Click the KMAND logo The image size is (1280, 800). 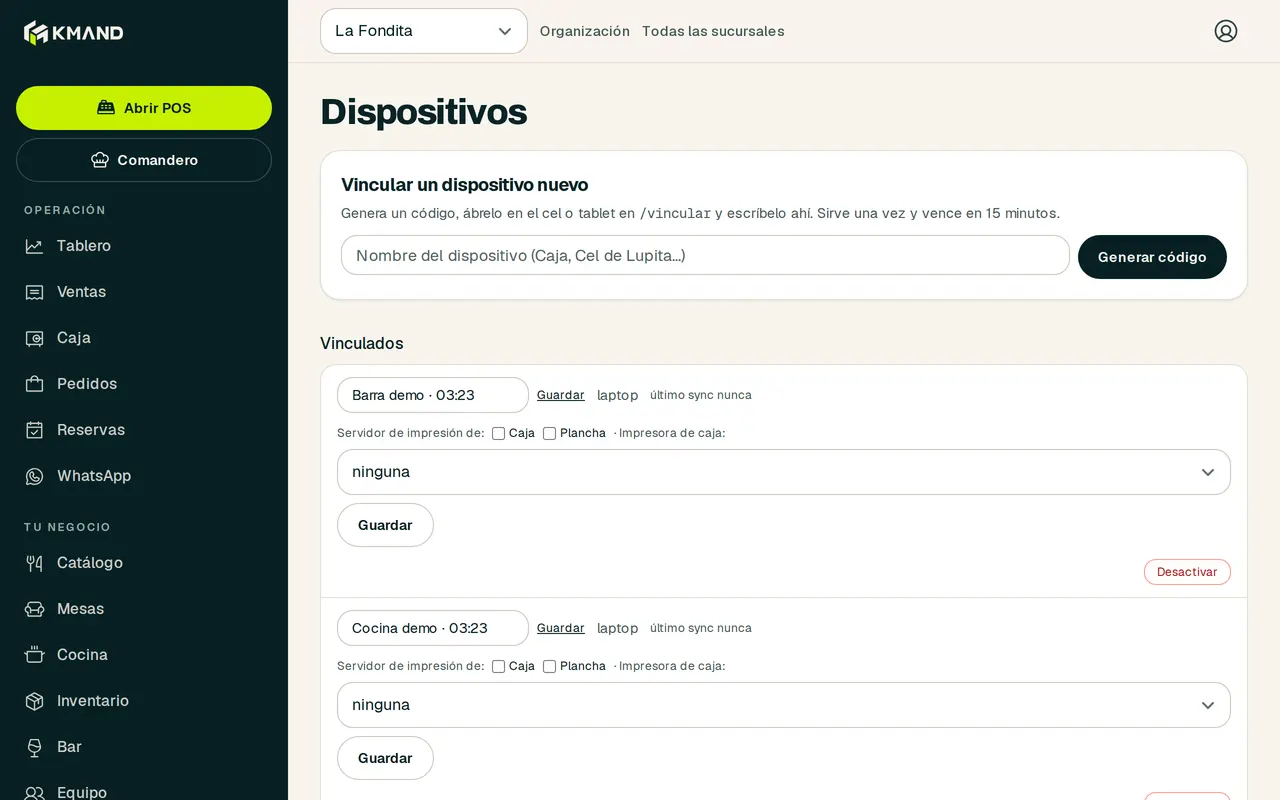[x=74, y=32]
